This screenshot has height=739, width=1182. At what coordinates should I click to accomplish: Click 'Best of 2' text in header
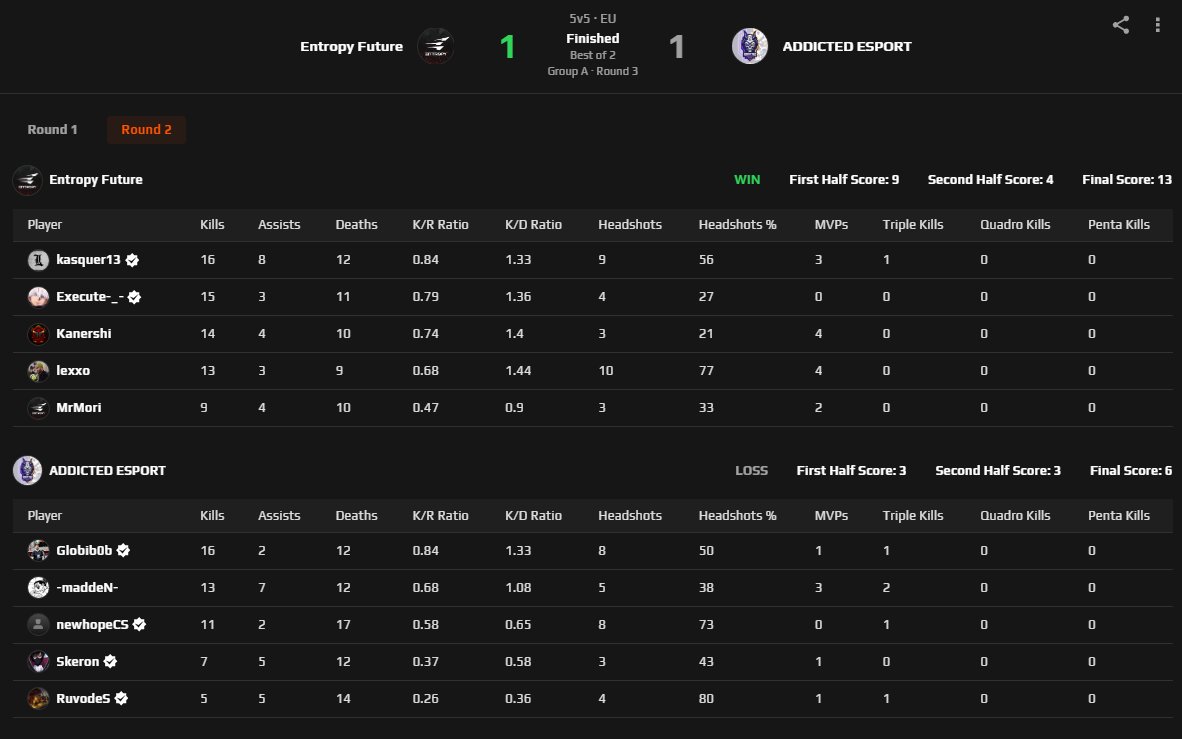(x=593, y=55)
